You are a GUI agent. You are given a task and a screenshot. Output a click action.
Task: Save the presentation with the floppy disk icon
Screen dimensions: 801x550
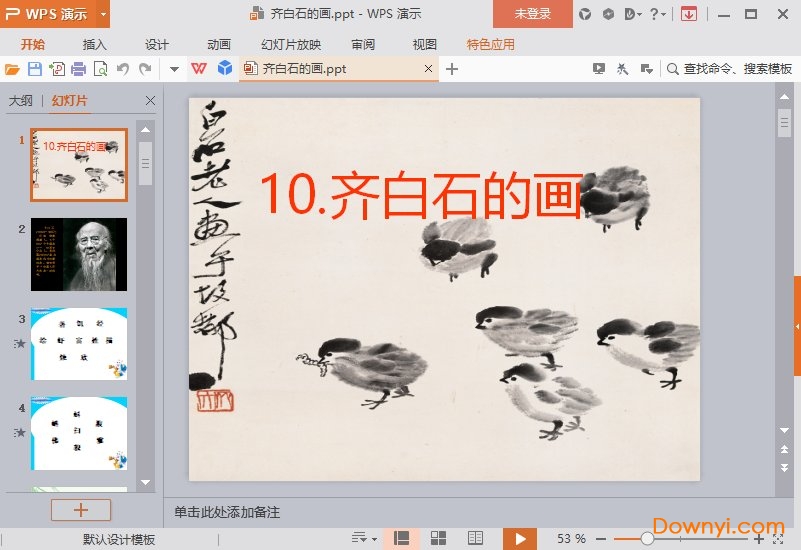click(x=35, y=69)
